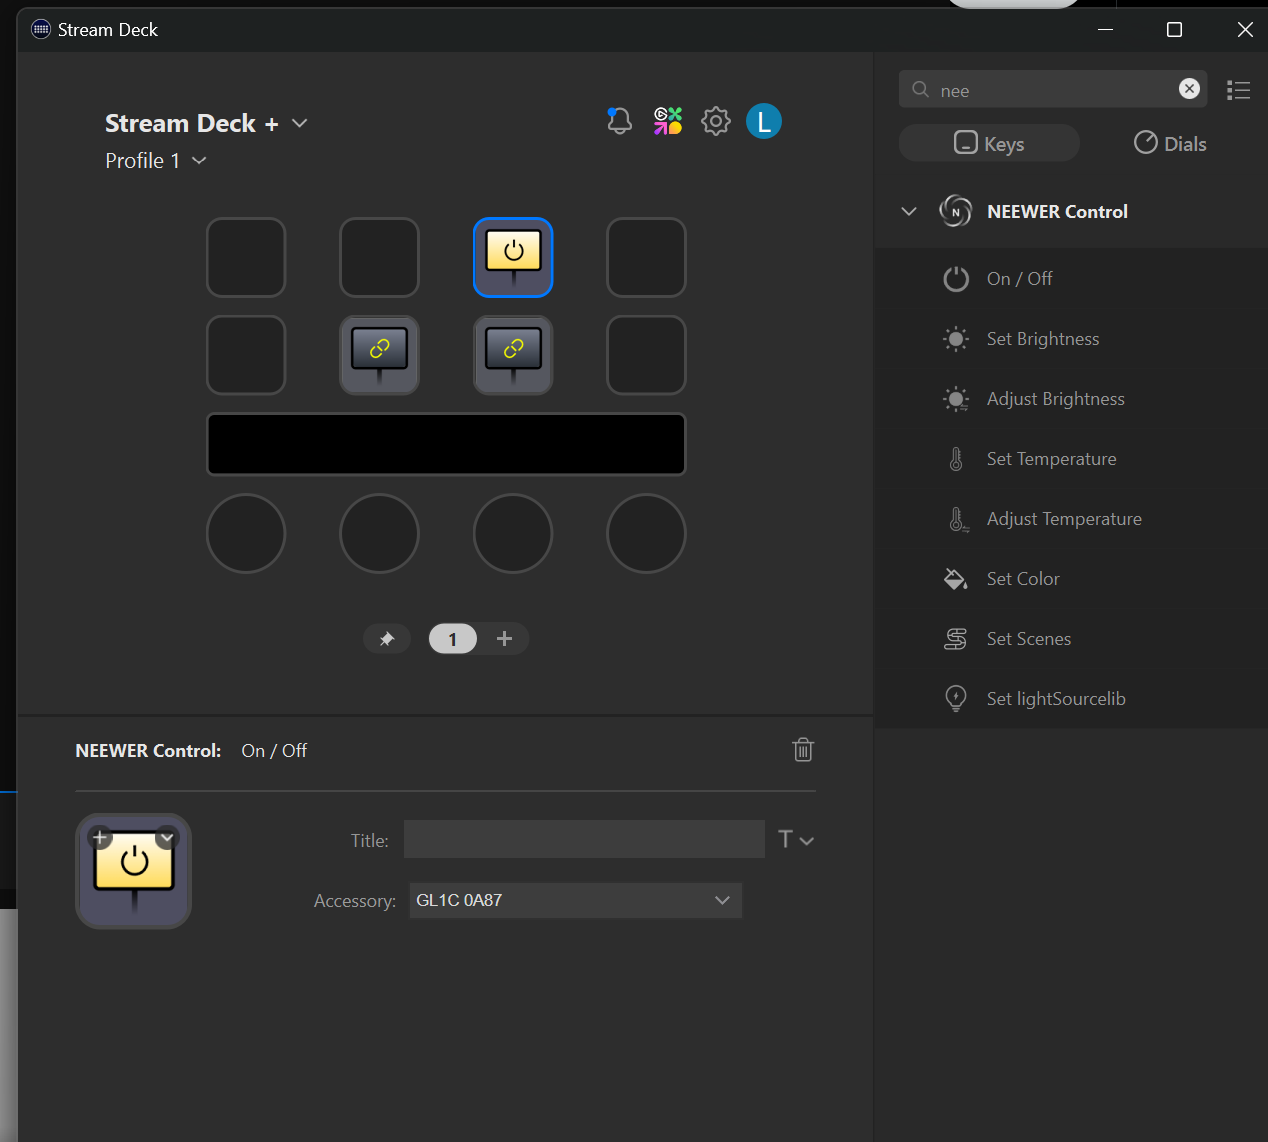1268x1142 pixels.
Task: Open the Profile 1 dropdown
Action: [x=156, y=161]
